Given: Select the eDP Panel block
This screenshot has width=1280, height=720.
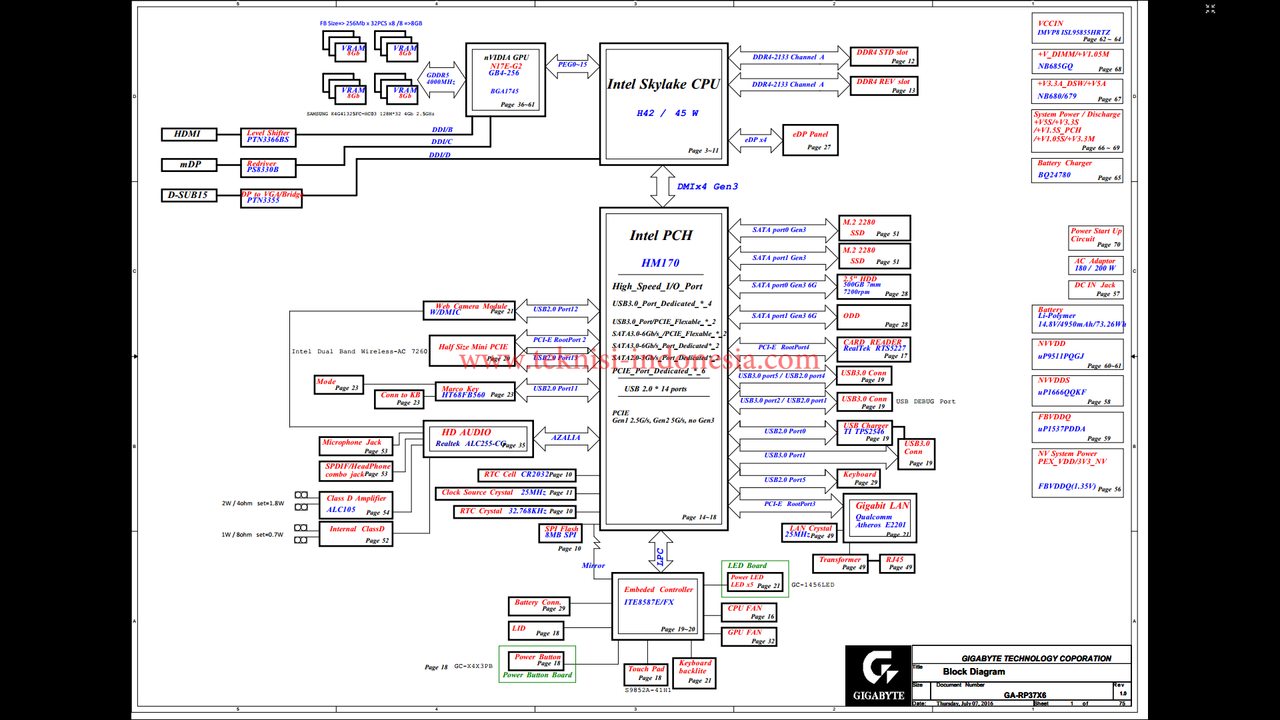Looking at the screenshot, I should [x=812, y=140].
